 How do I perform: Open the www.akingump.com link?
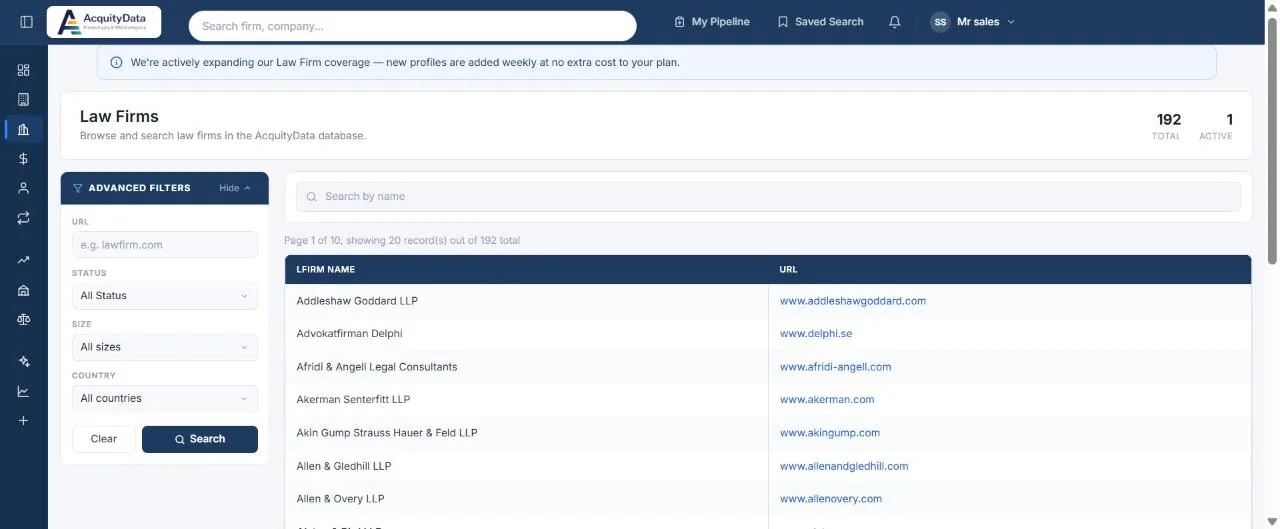point(830,433)
